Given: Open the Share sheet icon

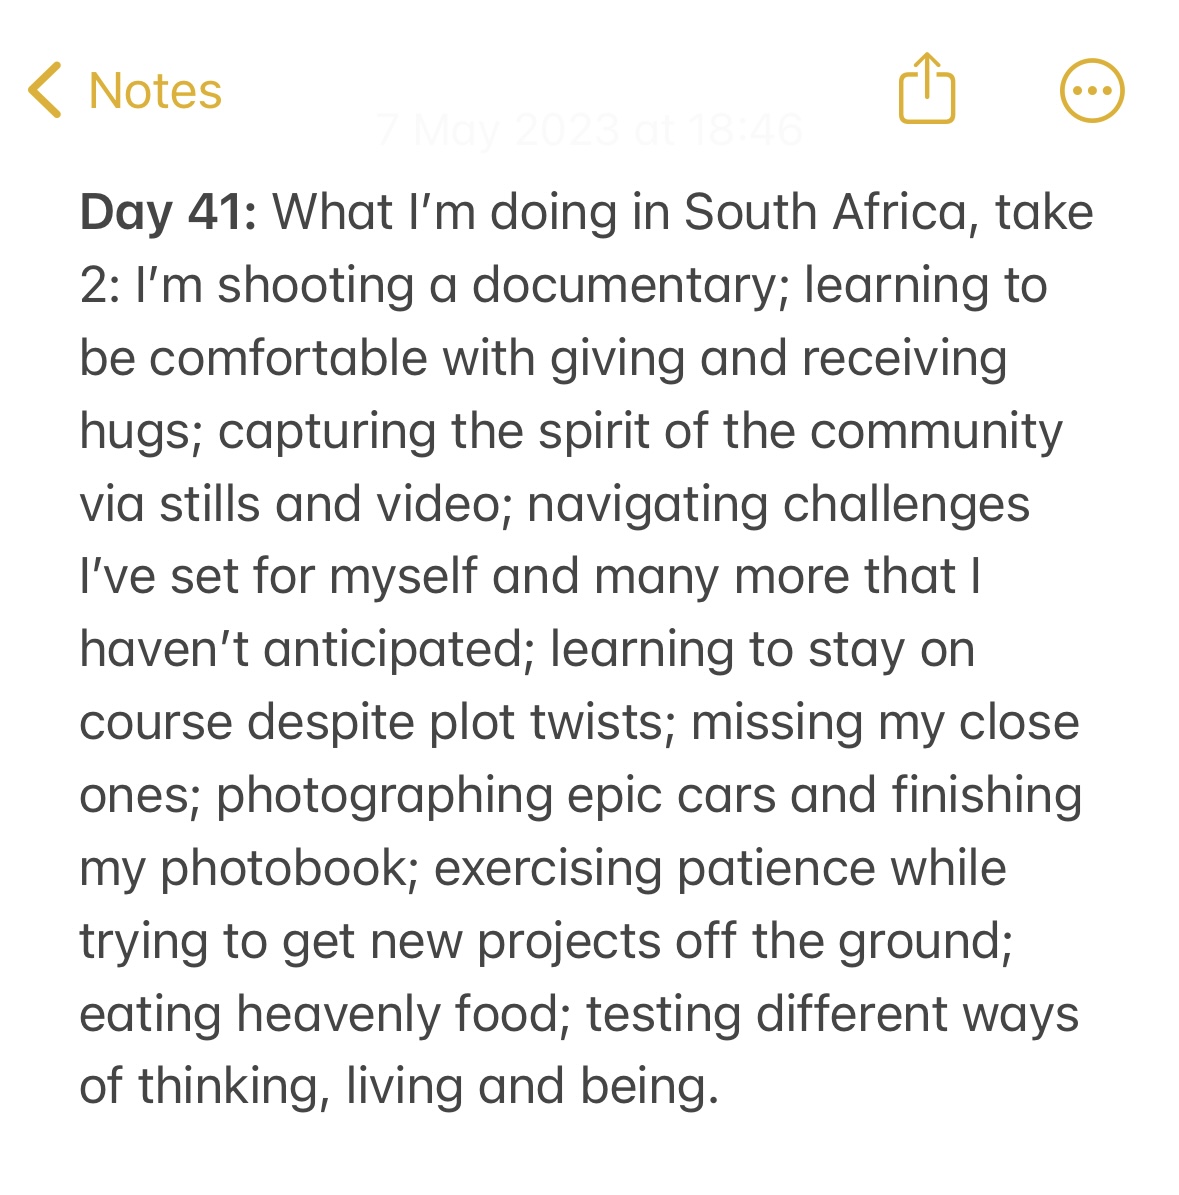Looking at the screenshot, I should [927, 88].
